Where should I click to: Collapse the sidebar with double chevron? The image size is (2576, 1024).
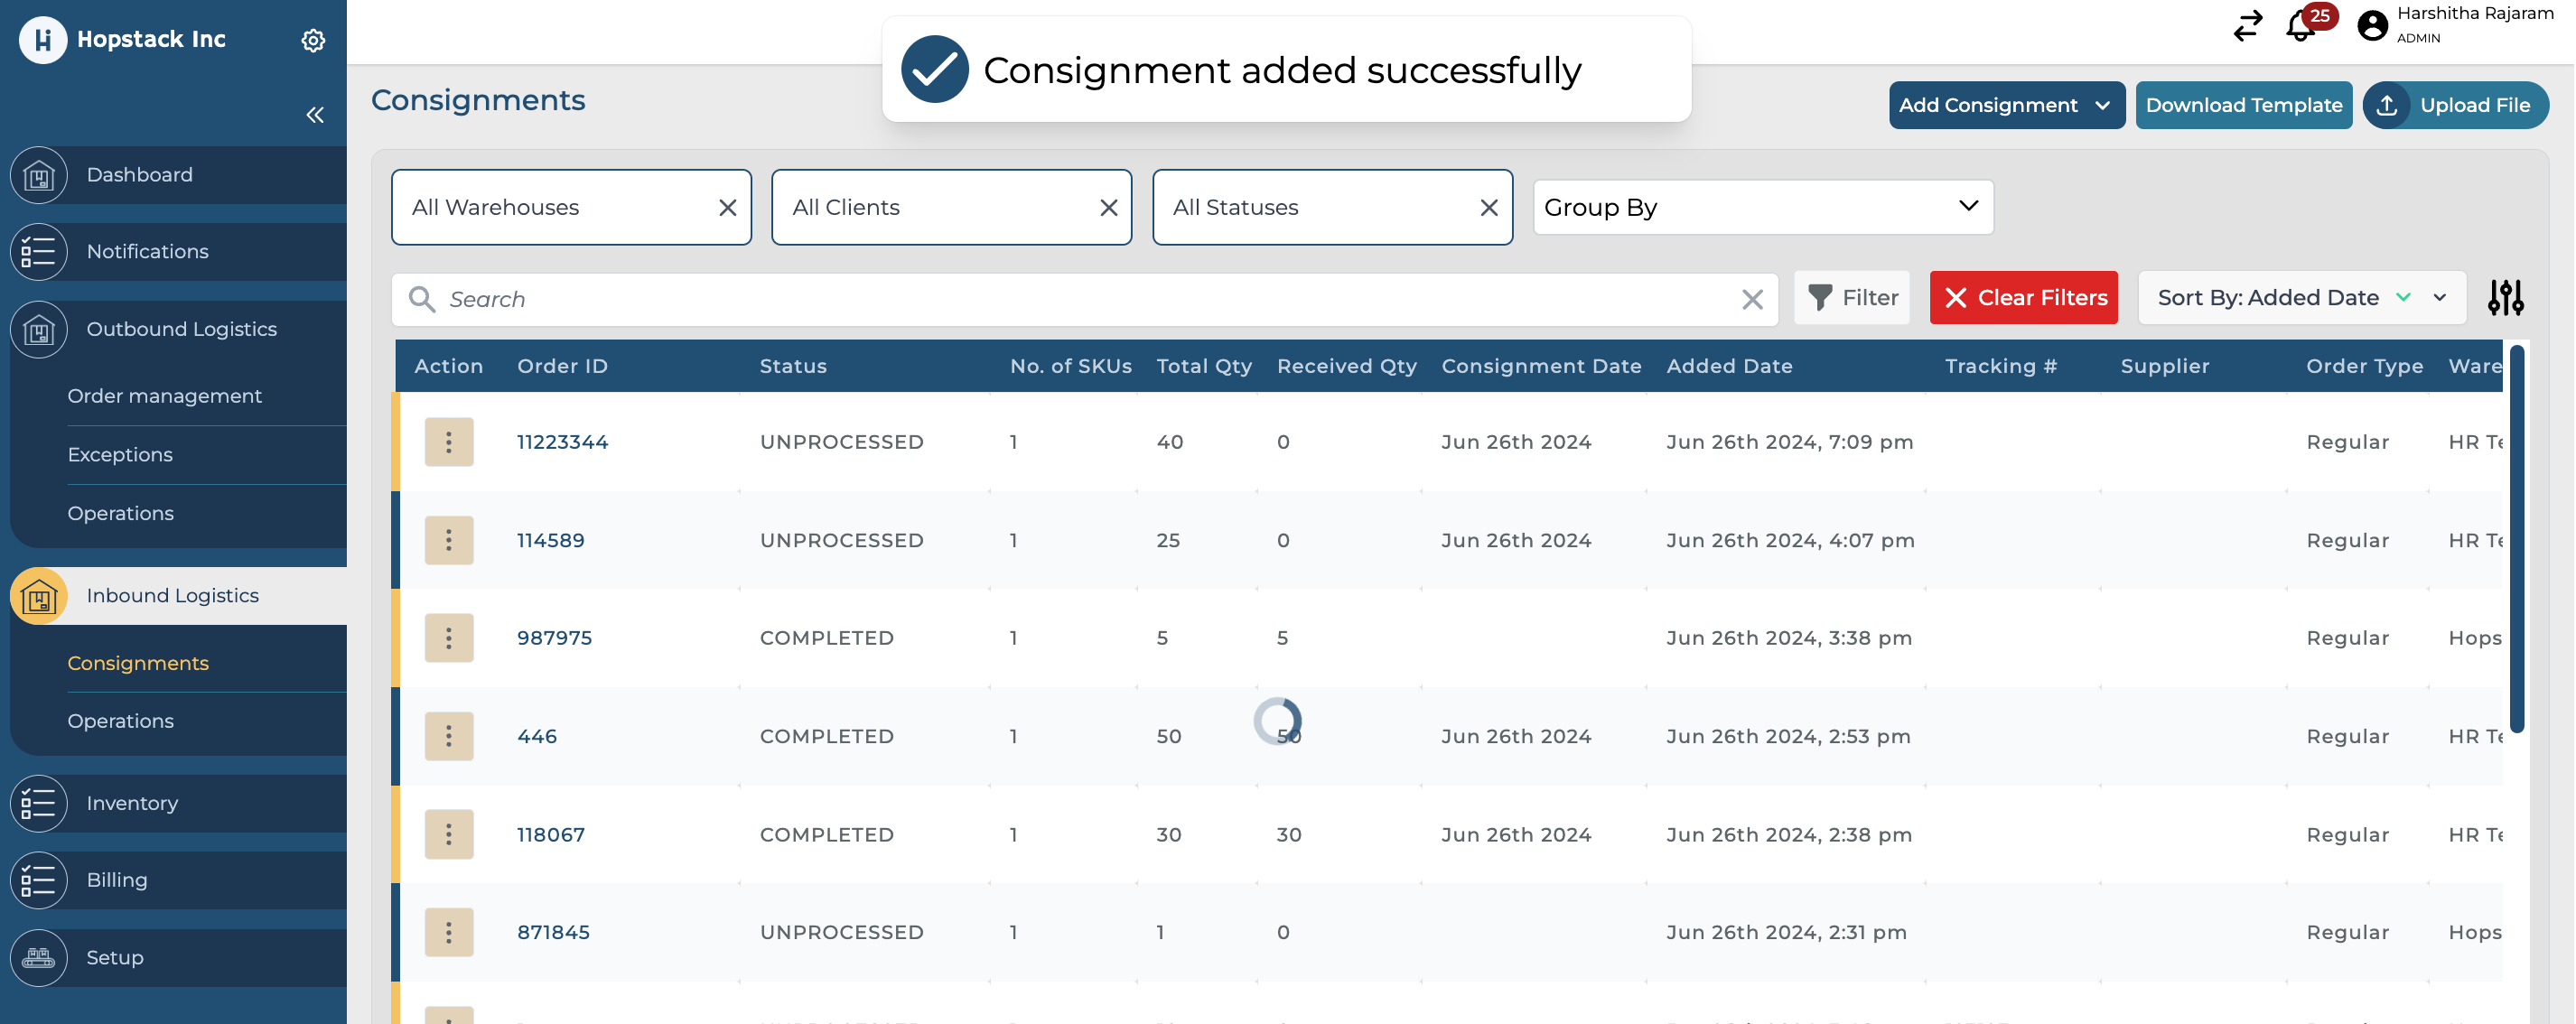point(315,115)
